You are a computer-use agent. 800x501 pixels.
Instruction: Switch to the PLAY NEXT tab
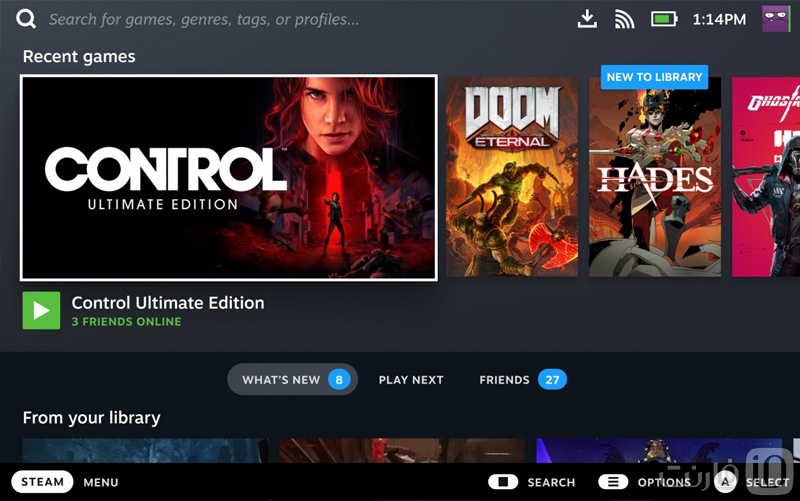tap(411, 380)
